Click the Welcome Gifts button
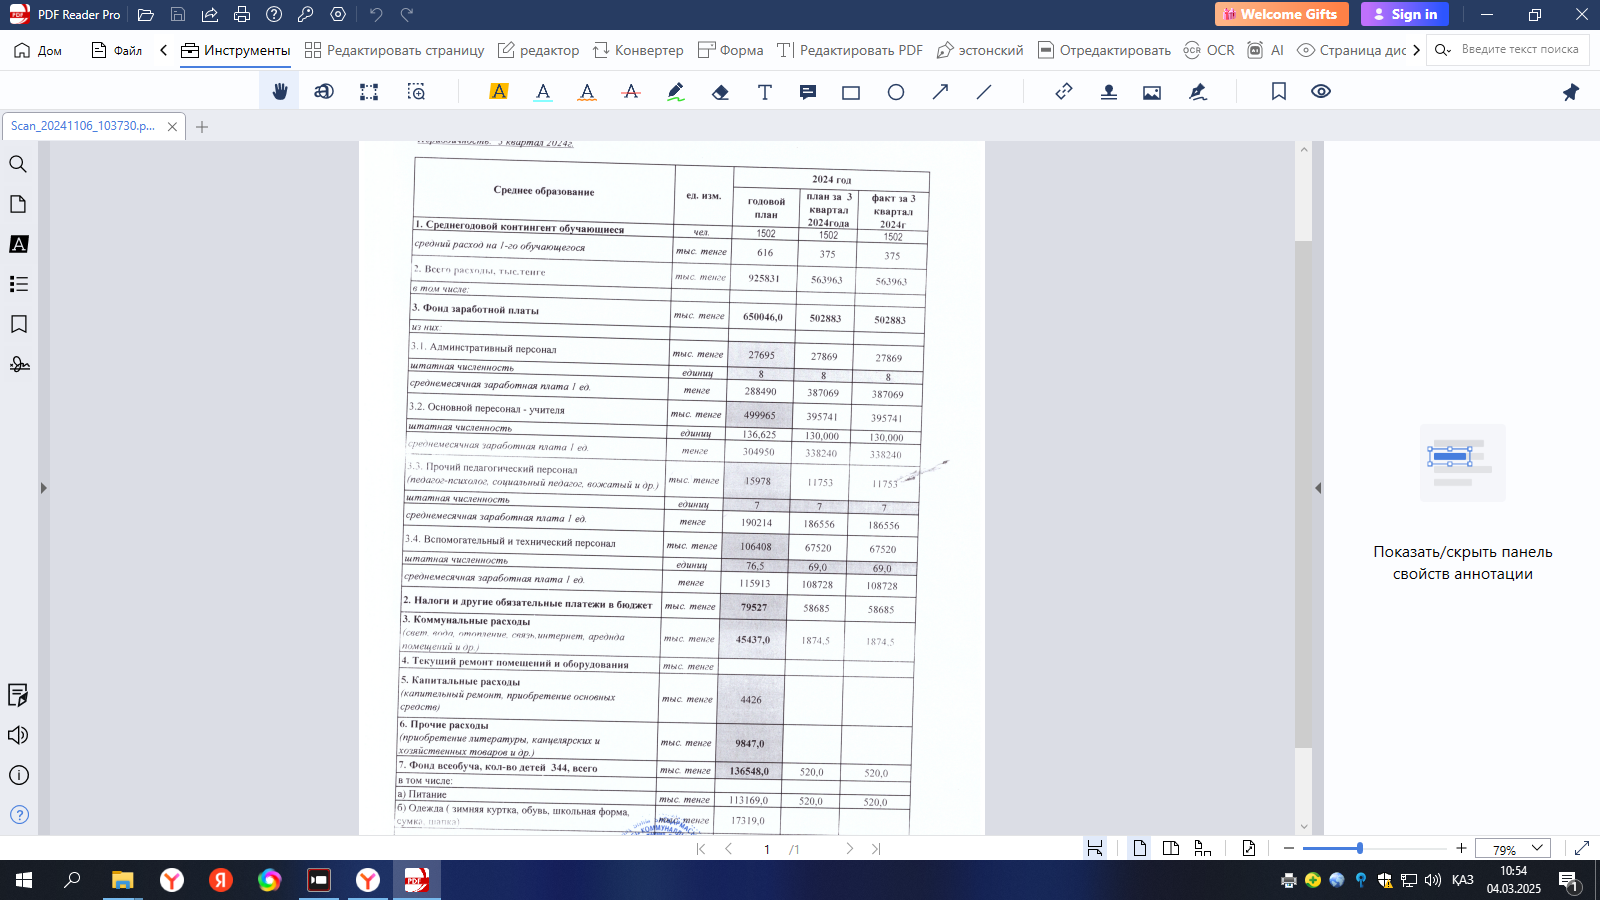This screenshot has width=1600, height=900. tap(1281, 14)
